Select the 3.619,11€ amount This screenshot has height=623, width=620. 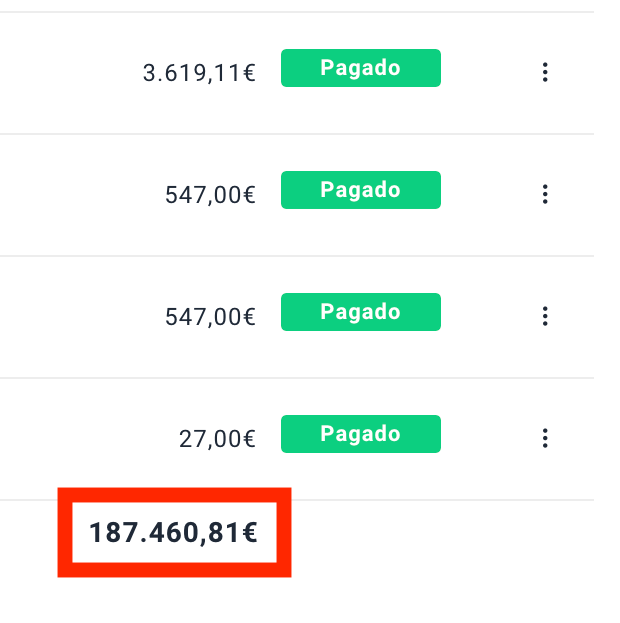(x=200, y=73)
